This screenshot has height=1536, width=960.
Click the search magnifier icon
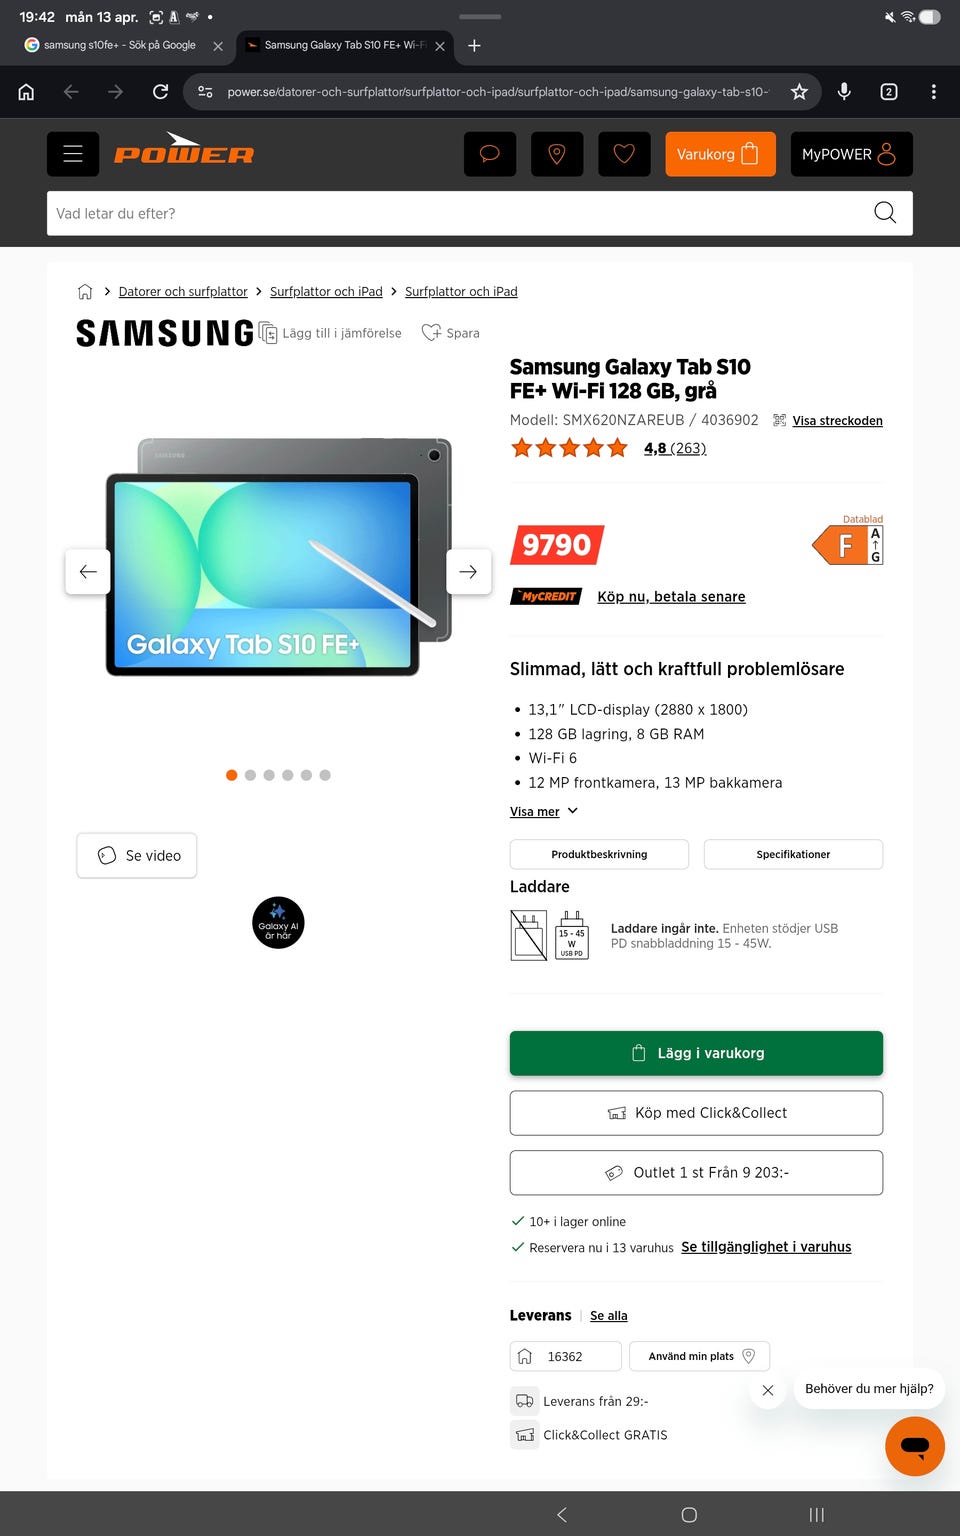tap(885, 213)
